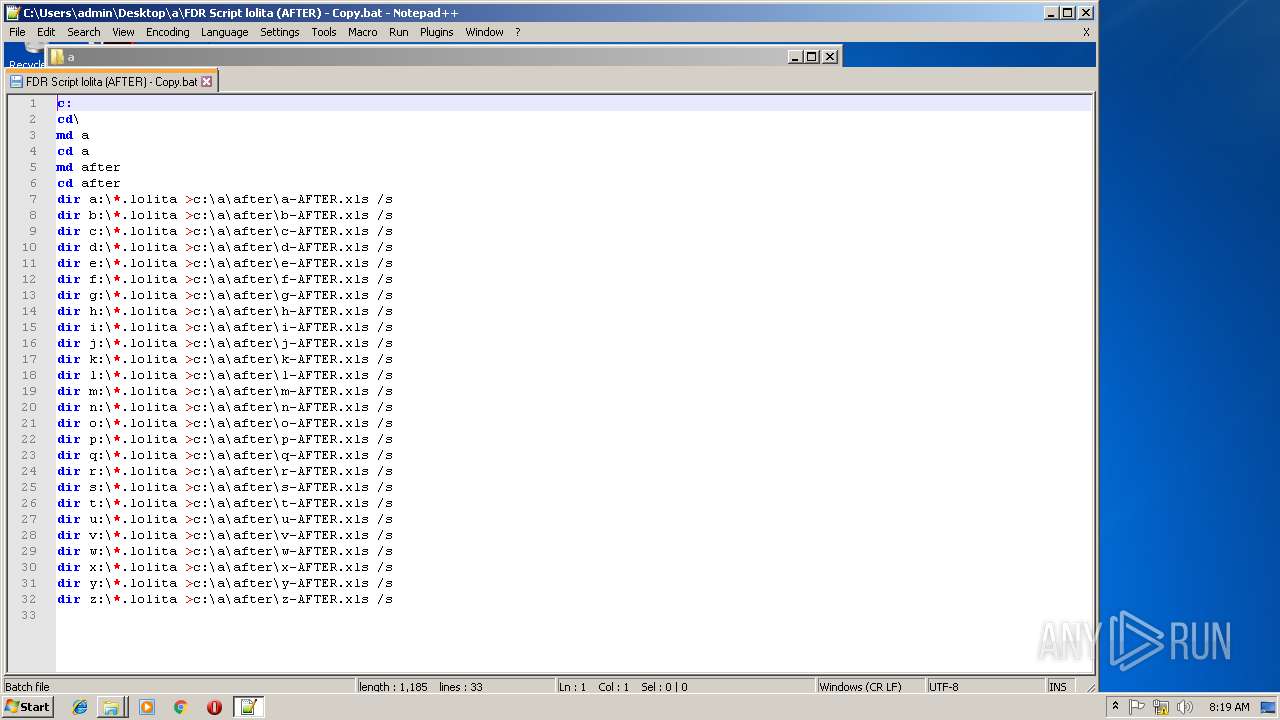Select the FDR Script lolita (AFTER) - Copy.bat tab
Viewport: 1280px width, 720px height.
click(111, 82)
